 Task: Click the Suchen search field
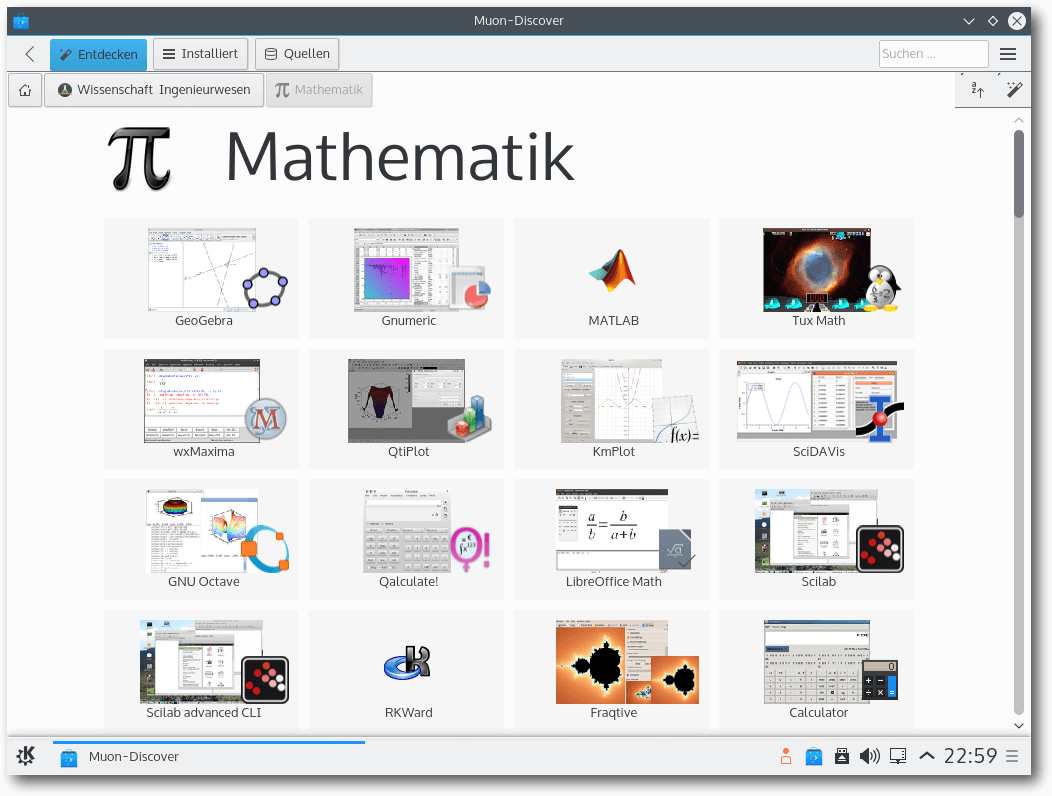933,54
